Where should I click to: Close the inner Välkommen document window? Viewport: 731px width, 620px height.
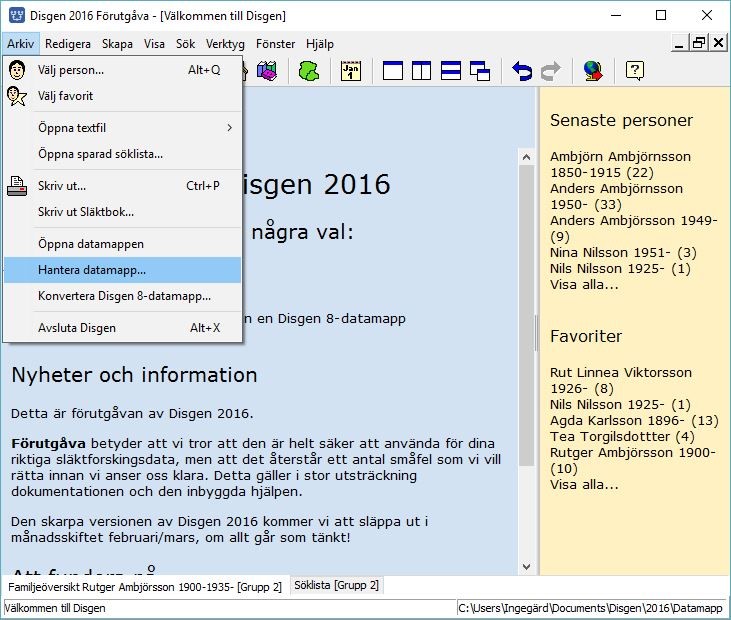(718, 43)
